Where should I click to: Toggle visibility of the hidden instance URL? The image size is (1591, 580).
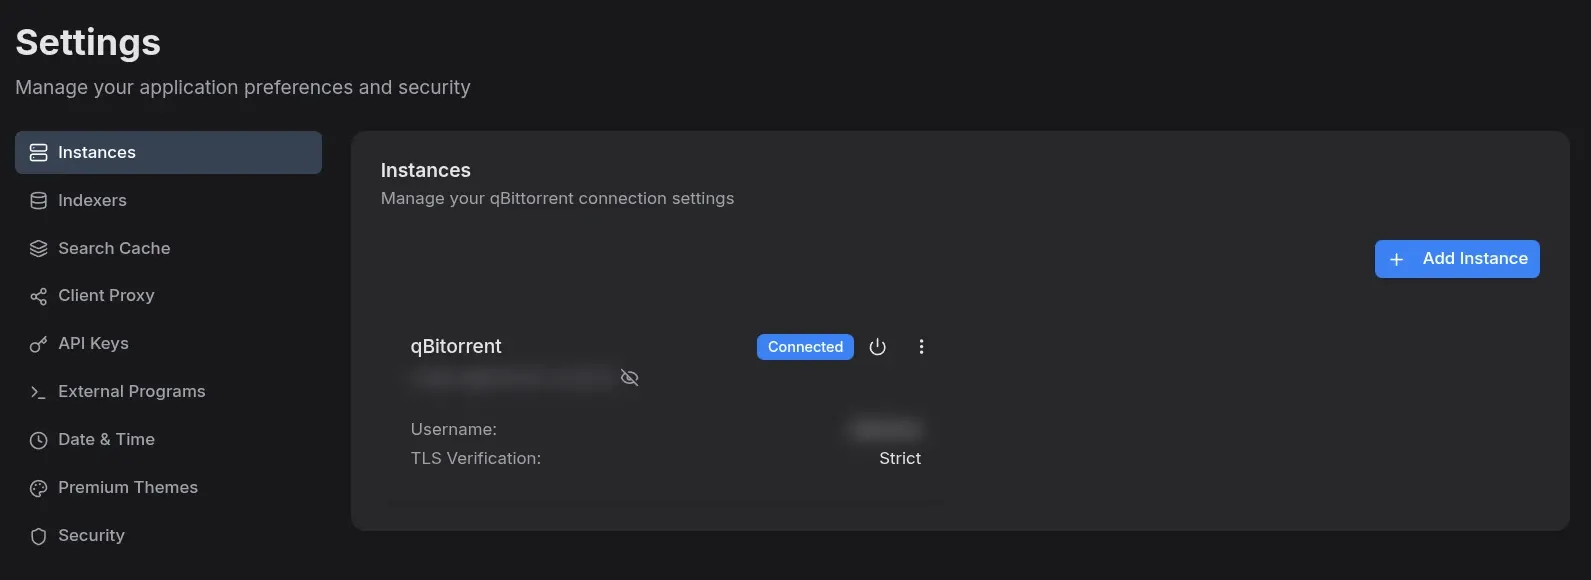[x=629, y=378]
